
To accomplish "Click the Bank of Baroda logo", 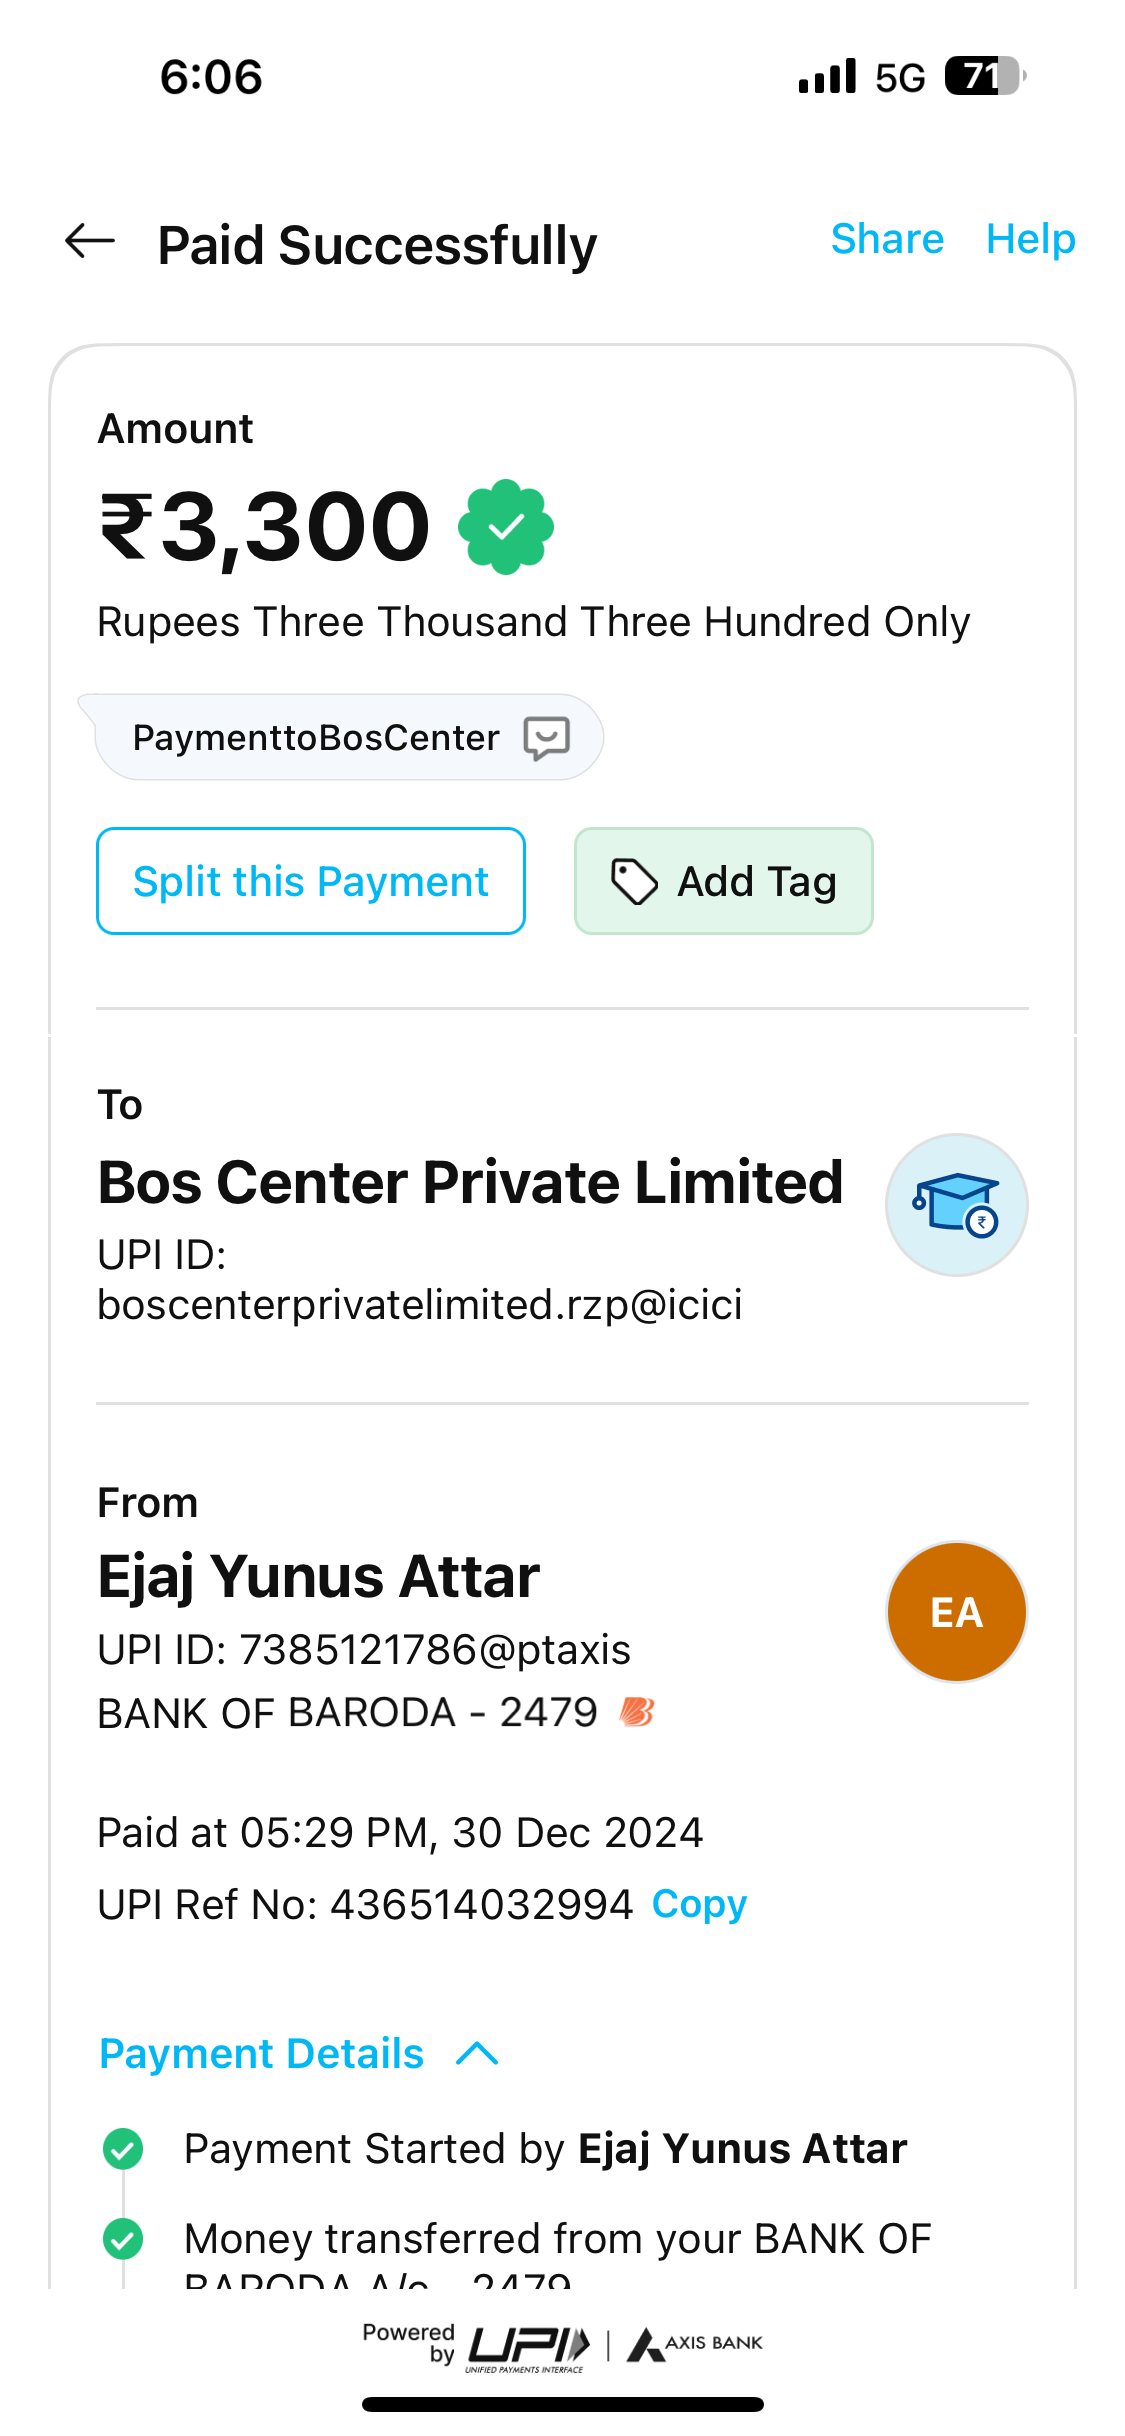I will 637,1712.
